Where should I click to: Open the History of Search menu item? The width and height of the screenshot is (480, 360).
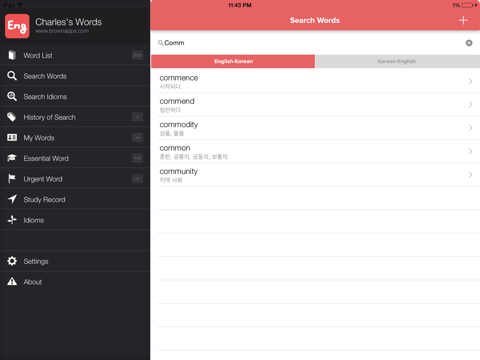[75, 117]
